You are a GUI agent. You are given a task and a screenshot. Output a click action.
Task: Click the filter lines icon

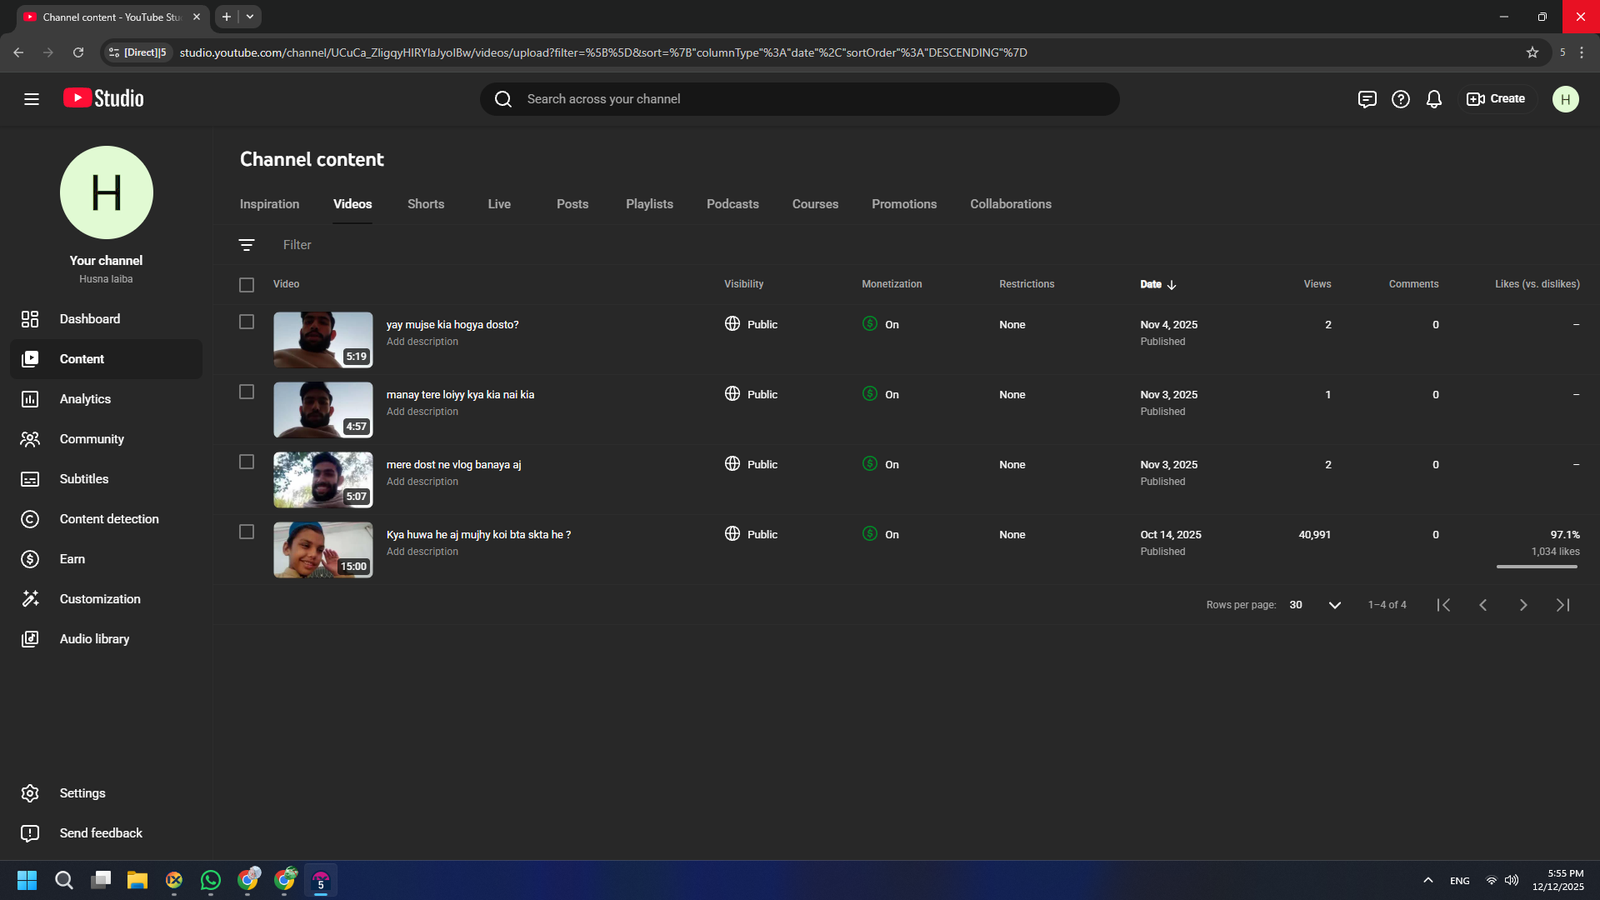(x=247, y=245)
